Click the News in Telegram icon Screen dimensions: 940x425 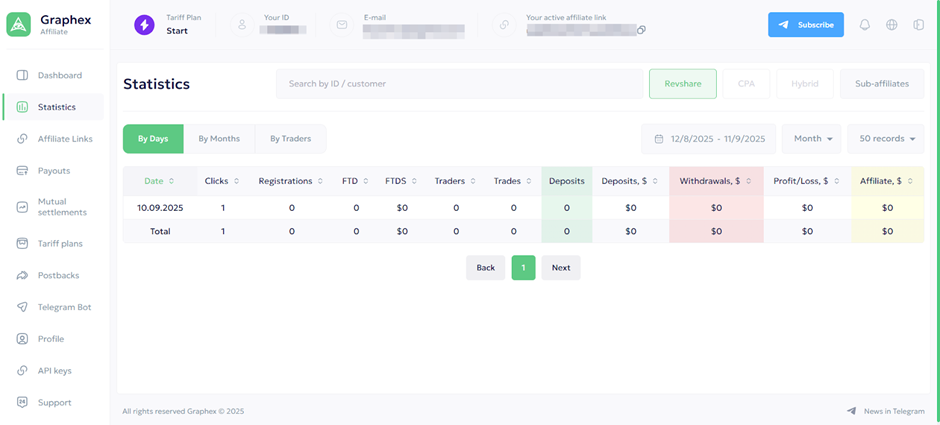[851, 411]
